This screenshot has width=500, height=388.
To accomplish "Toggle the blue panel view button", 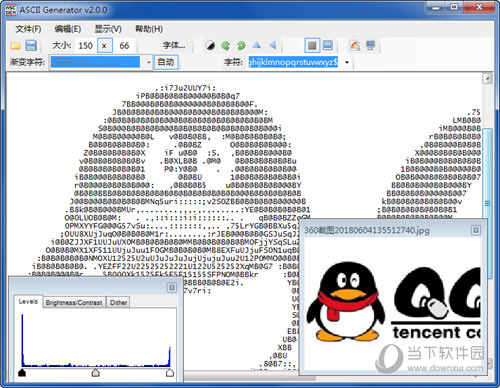I will point(328,46).
